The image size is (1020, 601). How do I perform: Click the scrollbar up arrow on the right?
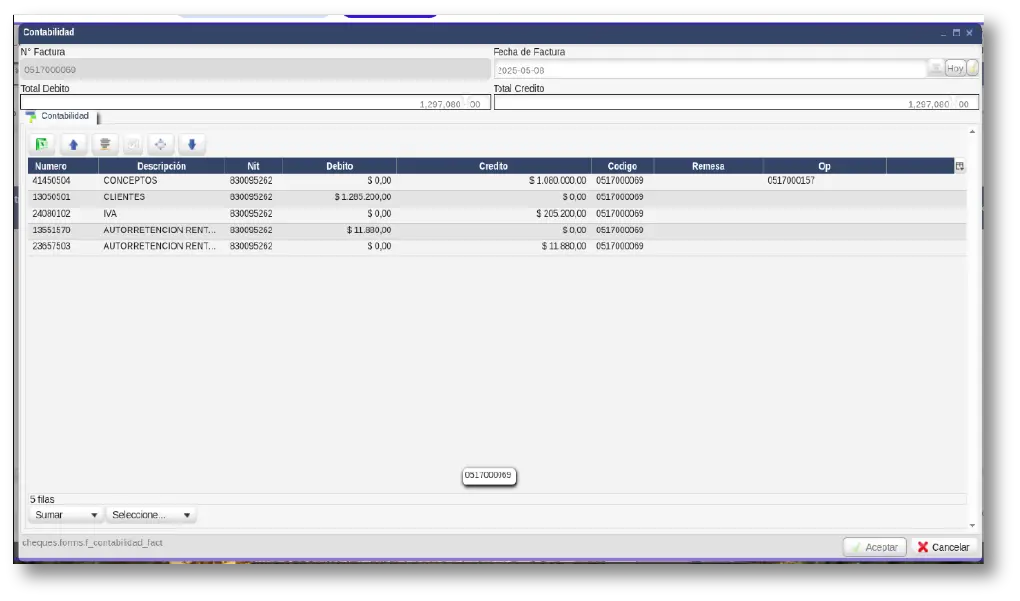pyautogui.click(x=973, y=132)
